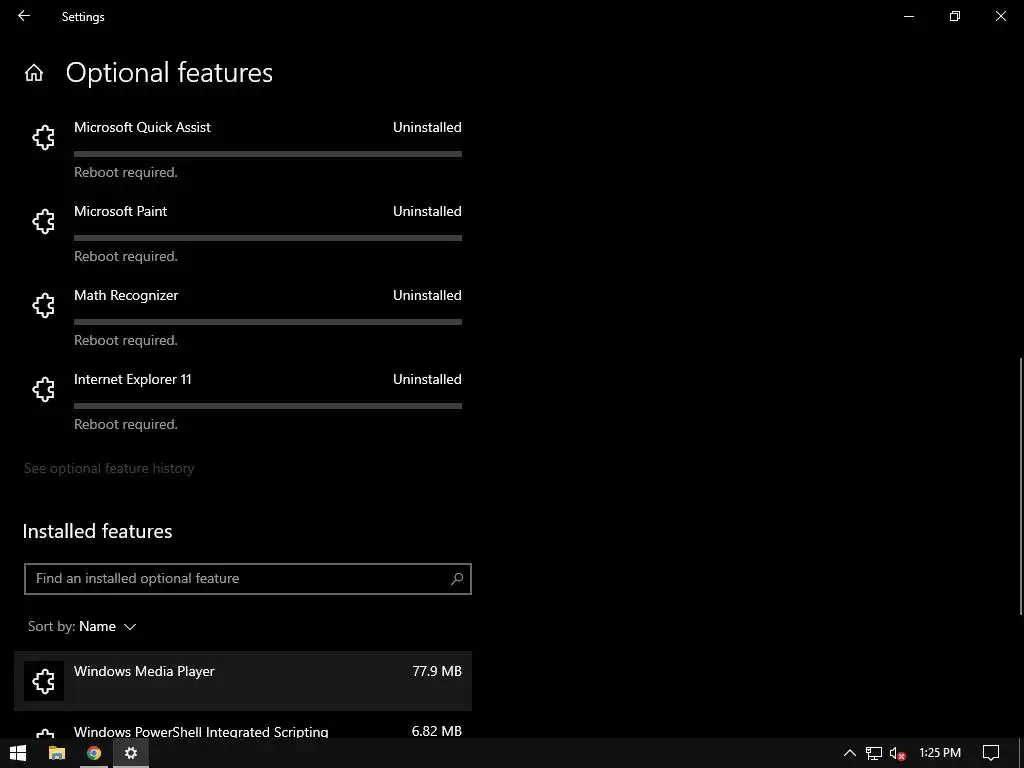Go to Settings home via house icon
Viewport: 1024px width, 768px height.
[34, 72]
